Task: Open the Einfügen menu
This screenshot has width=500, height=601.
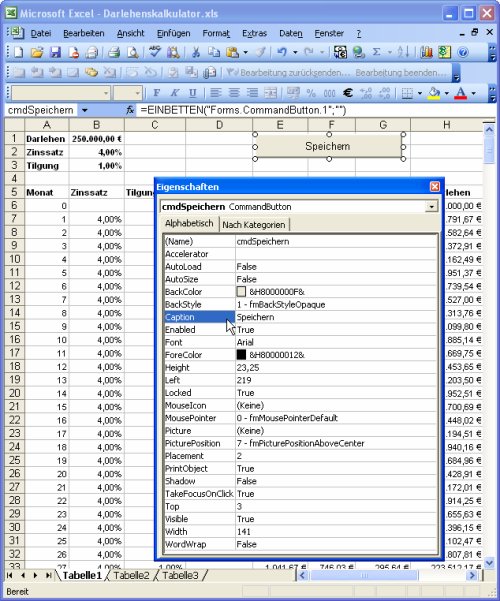Action: [173, 33]
